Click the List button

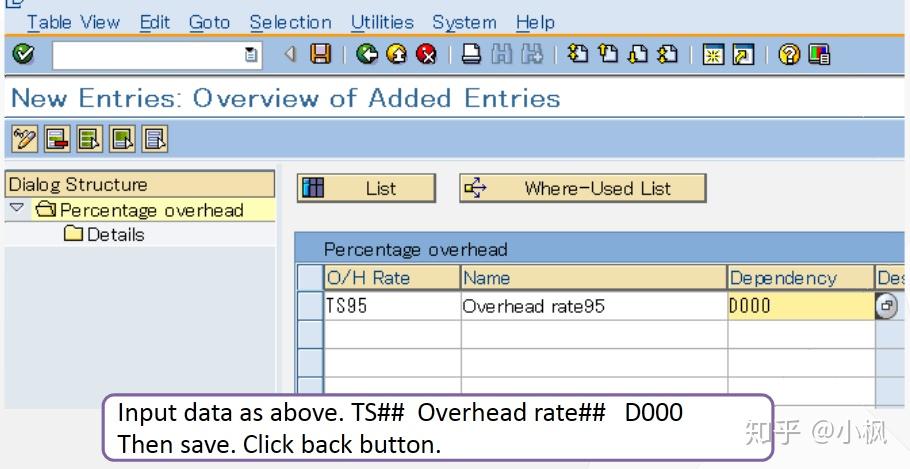[x=366, y=188]
